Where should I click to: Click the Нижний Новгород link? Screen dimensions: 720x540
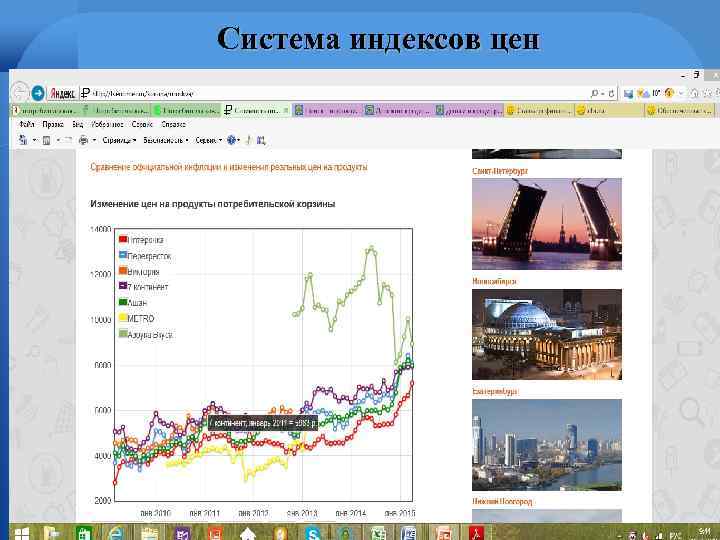pos(502,501)
